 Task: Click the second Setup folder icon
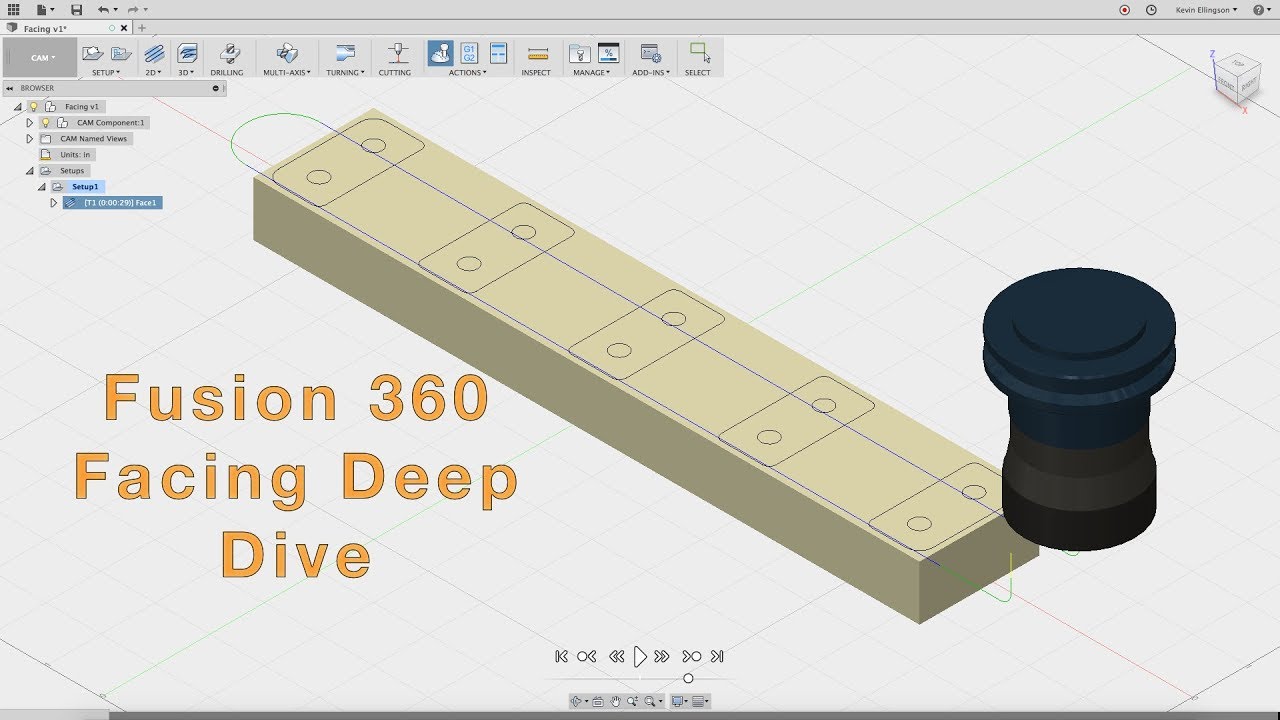pos(121,53)
